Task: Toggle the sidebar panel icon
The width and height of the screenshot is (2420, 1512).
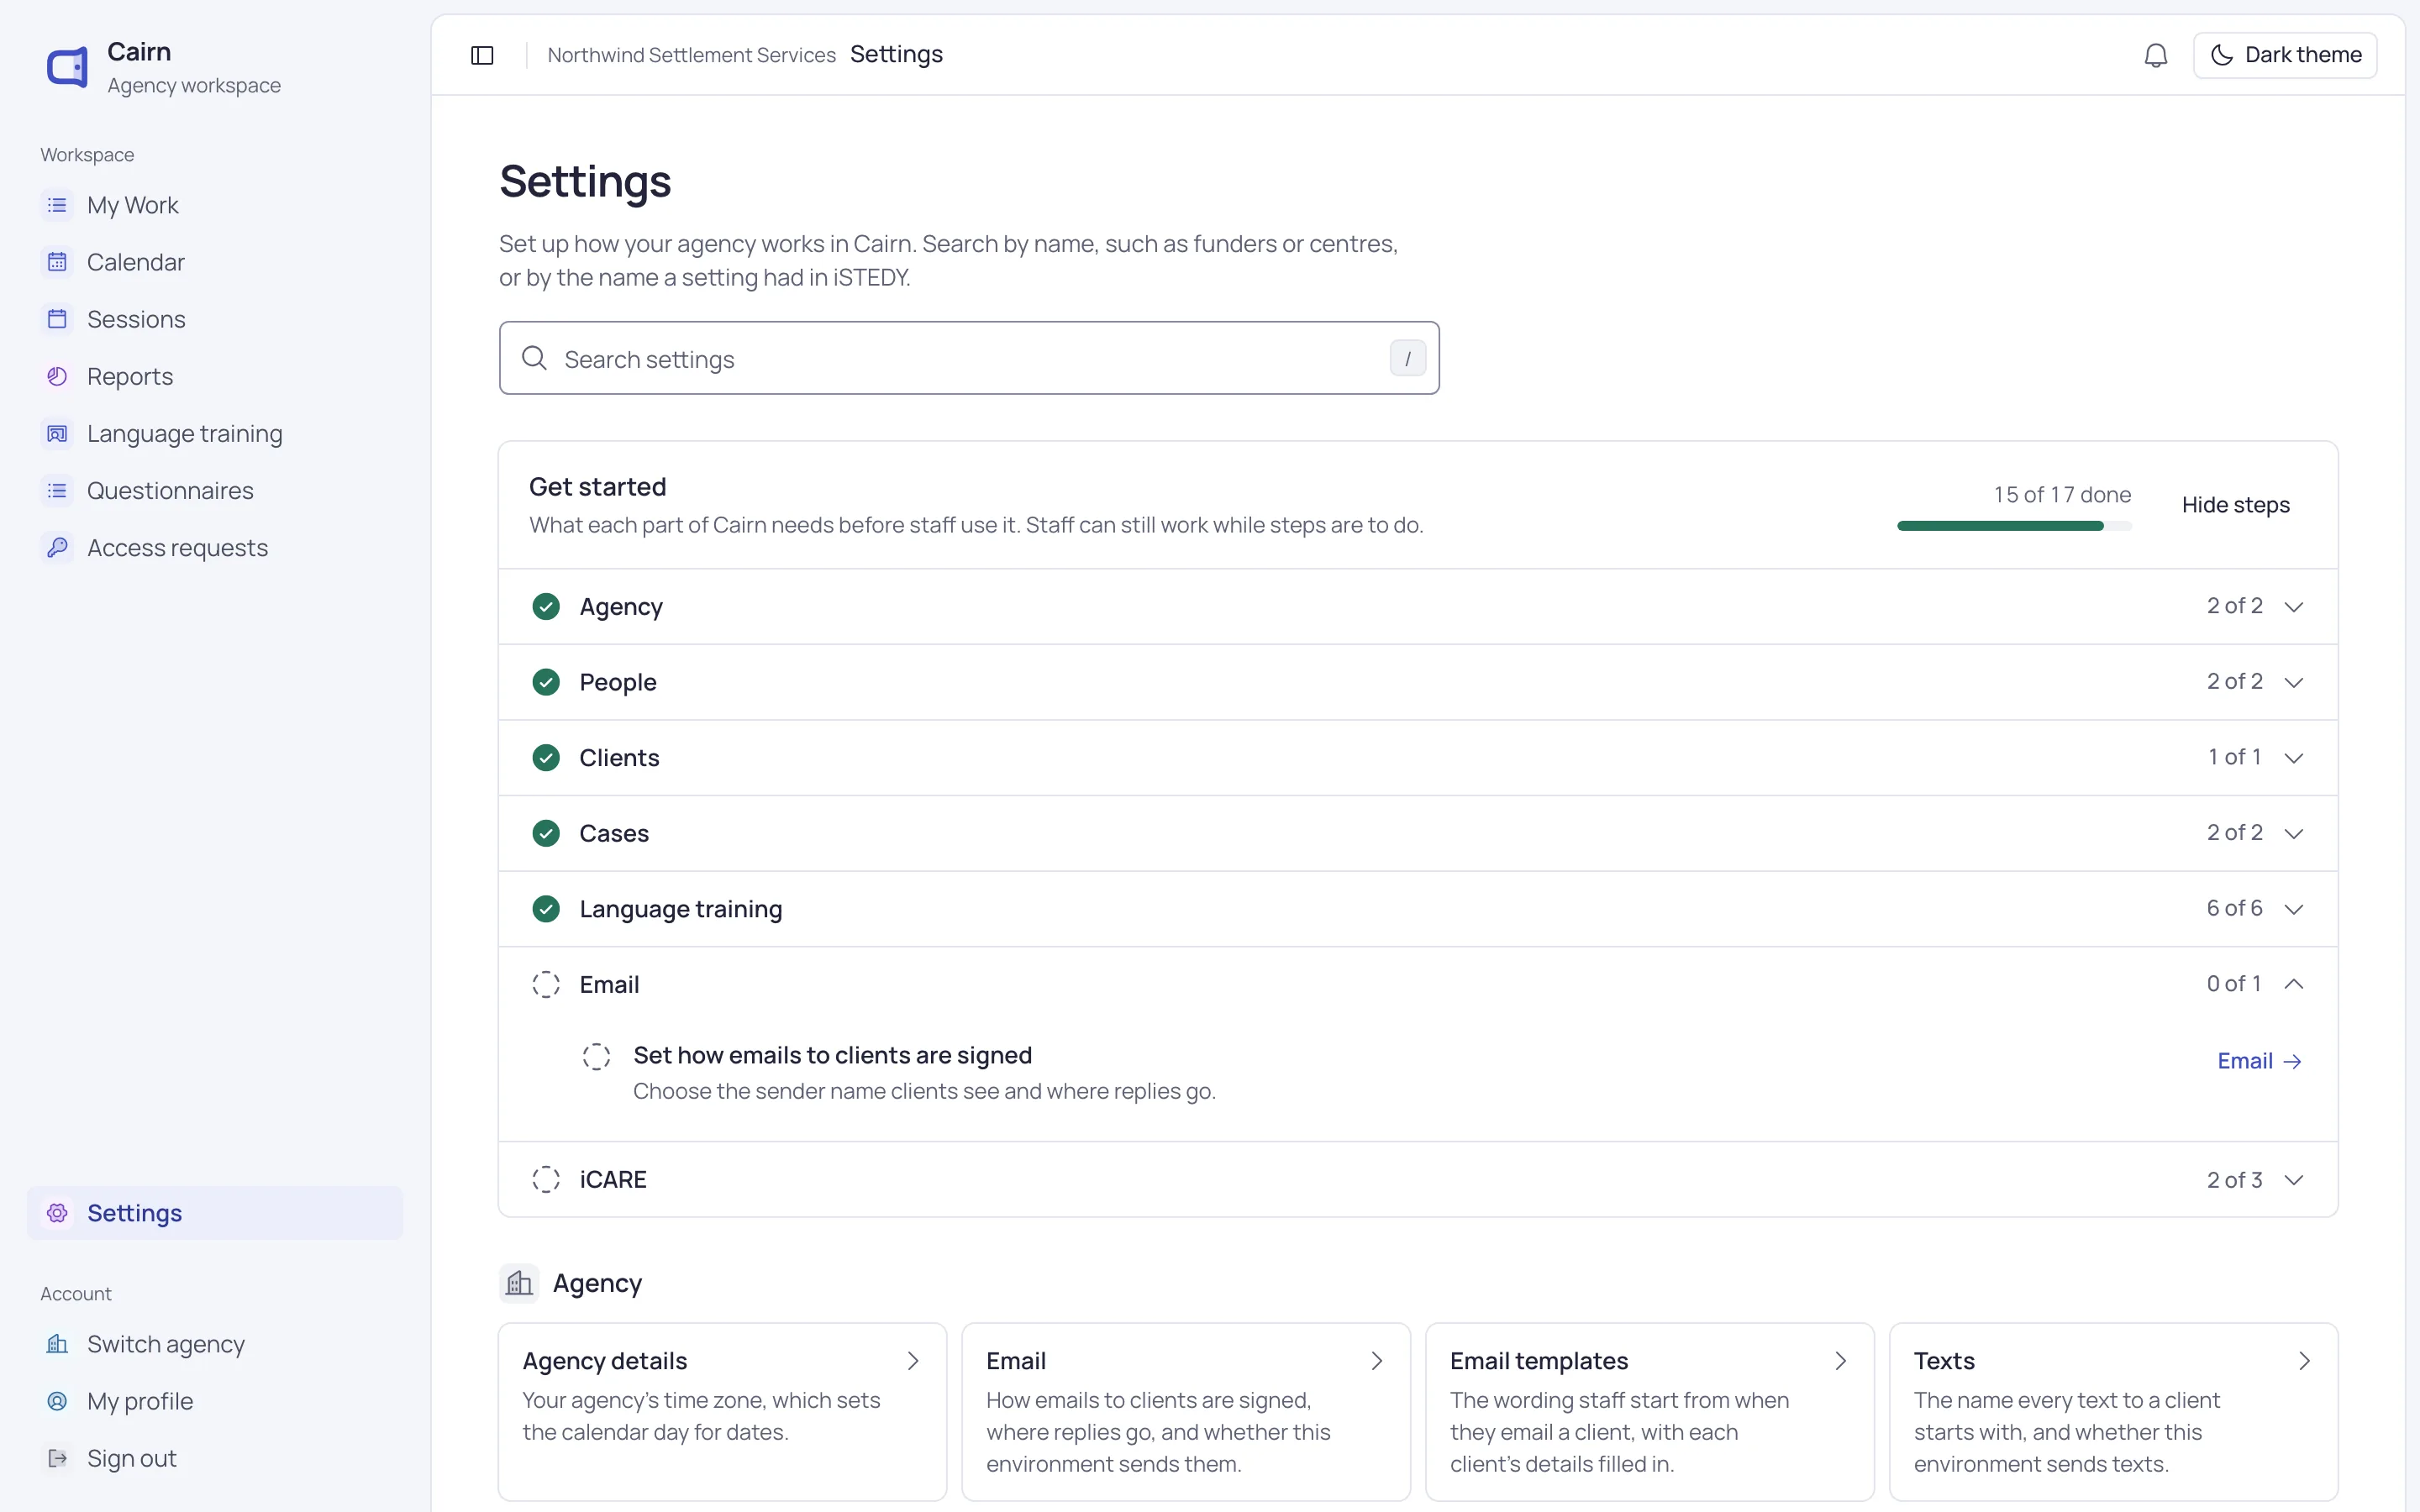Action: [482, 55]
